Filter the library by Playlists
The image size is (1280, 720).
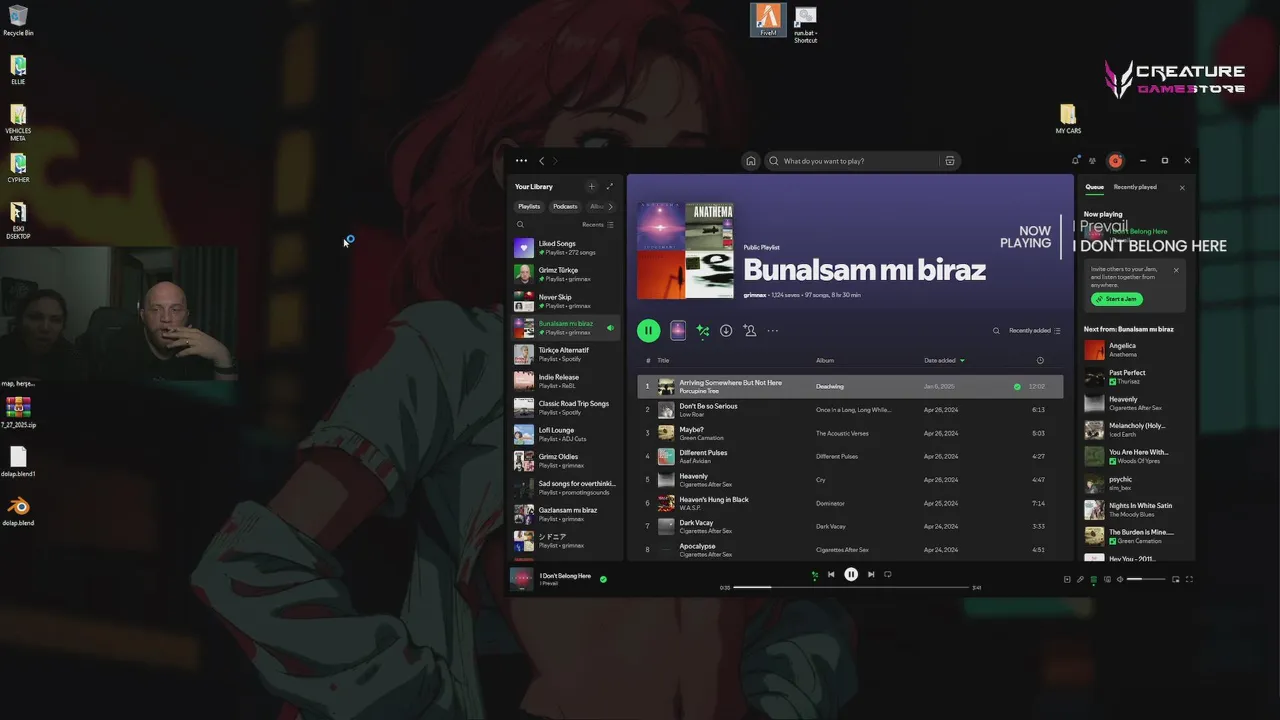(x=529, y=207)
